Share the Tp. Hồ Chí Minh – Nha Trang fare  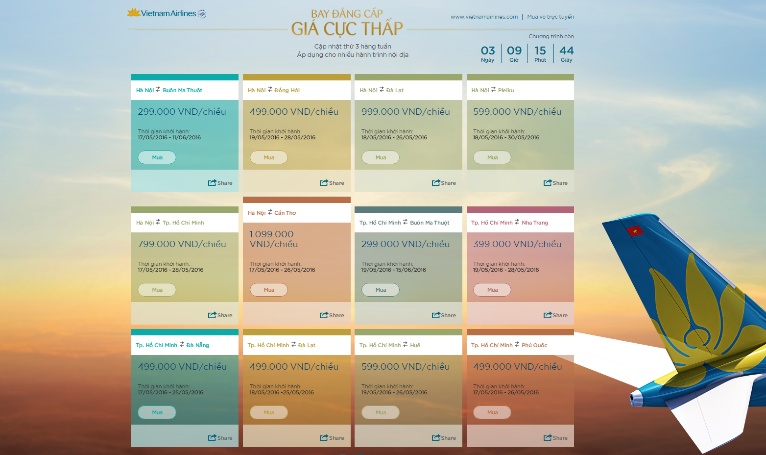(555, 315)
